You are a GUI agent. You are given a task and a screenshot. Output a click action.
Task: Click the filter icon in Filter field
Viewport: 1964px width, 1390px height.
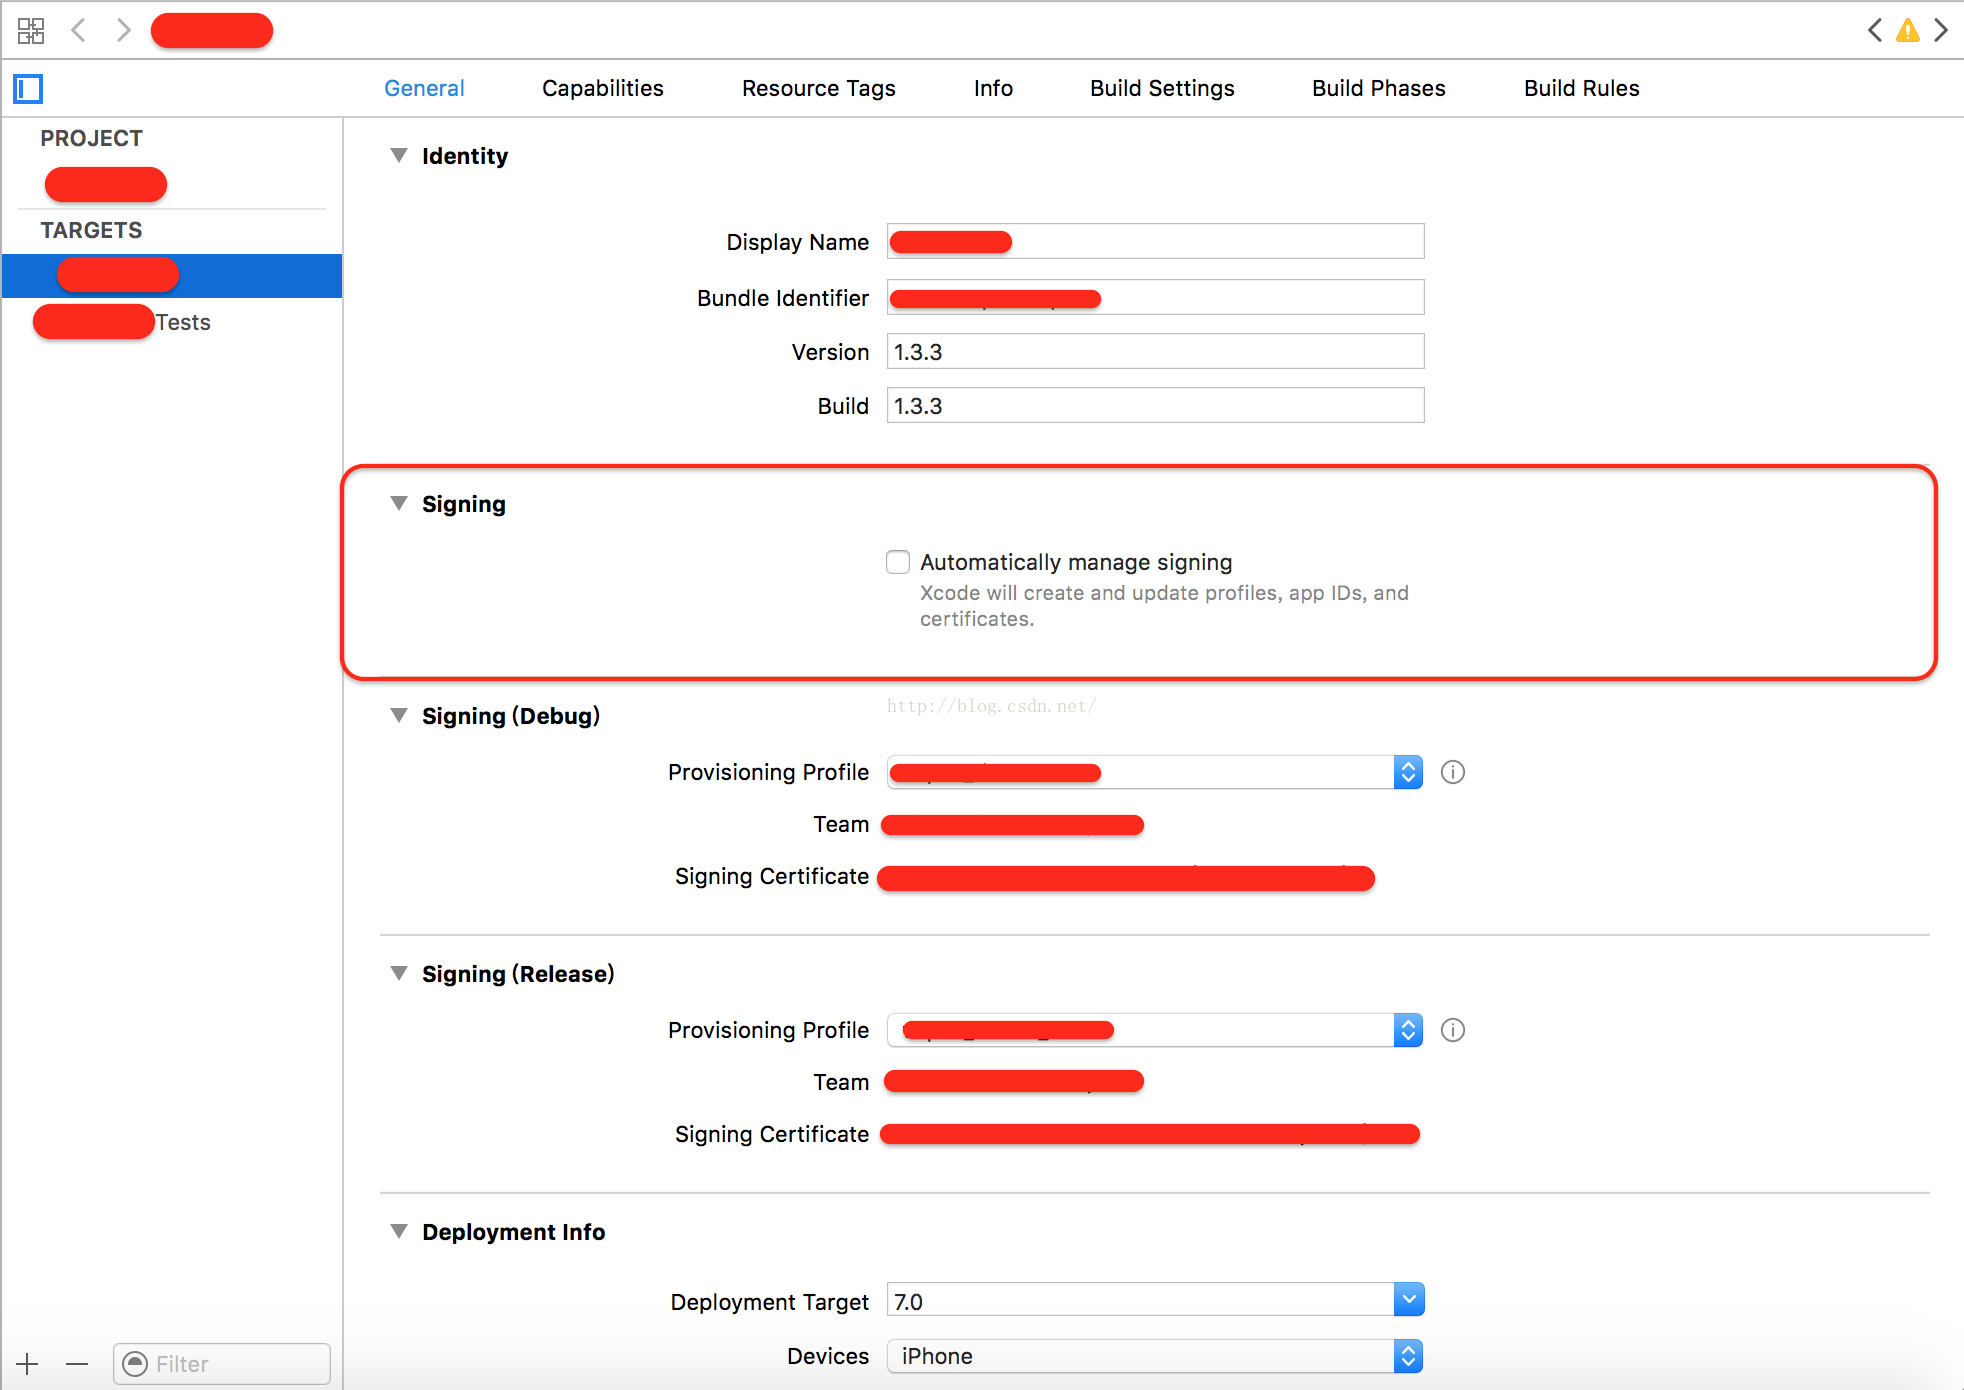(x=135, y=1364)
